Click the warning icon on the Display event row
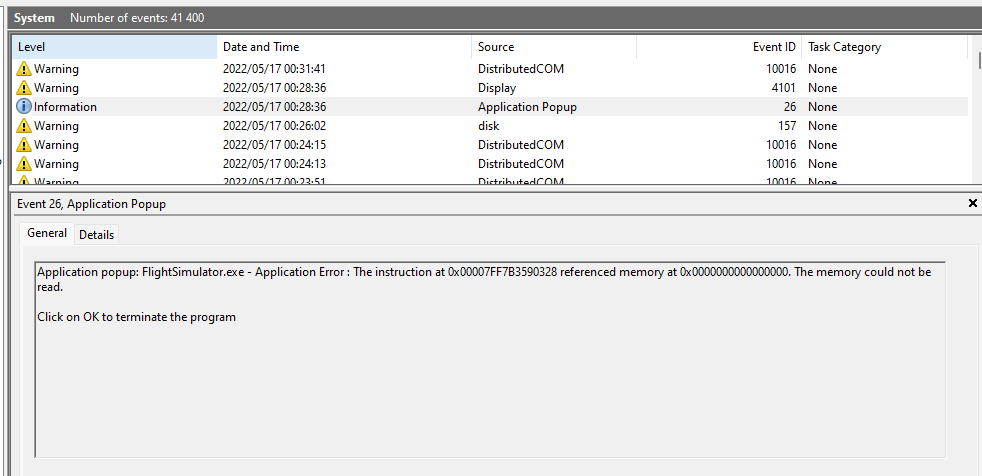The height and width of the screenshot is (476, 982). pos(24,88)
